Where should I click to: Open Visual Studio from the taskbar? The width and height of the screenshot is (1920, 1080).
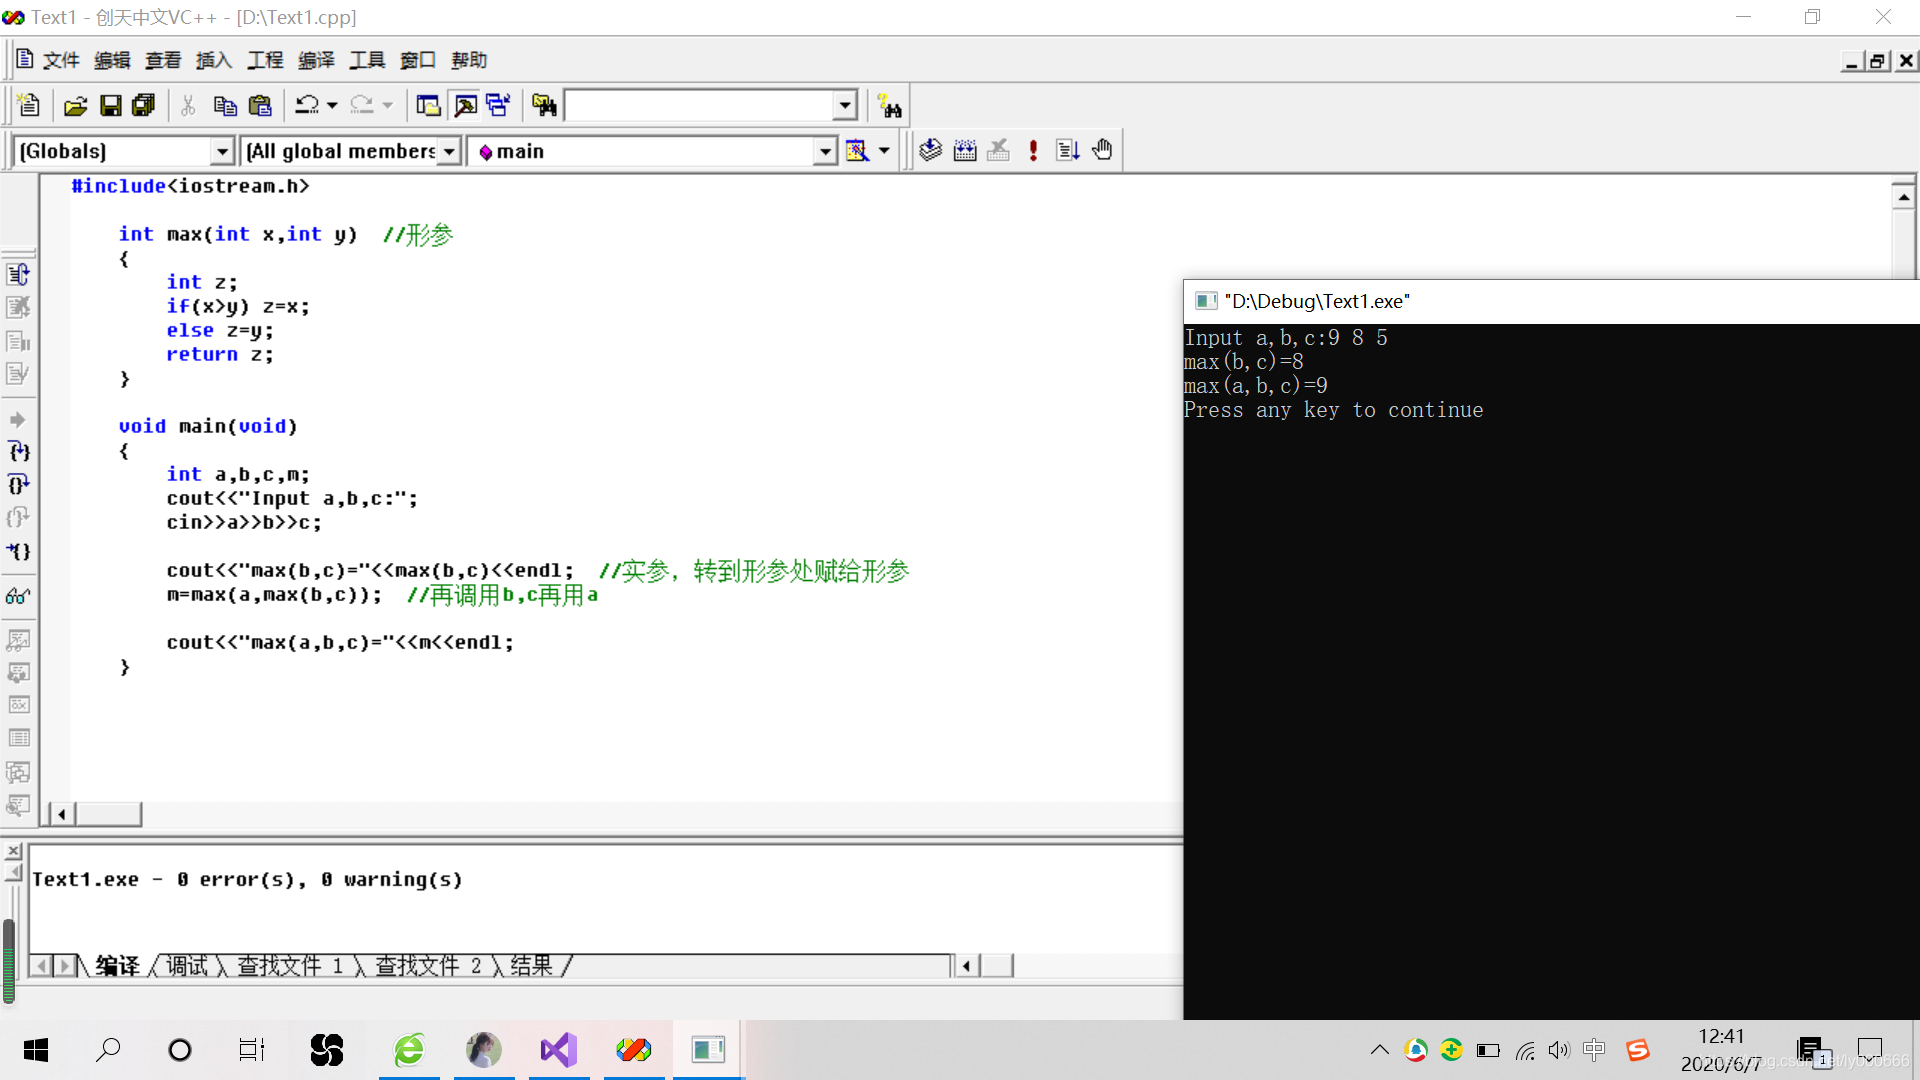click(559, 1049)
